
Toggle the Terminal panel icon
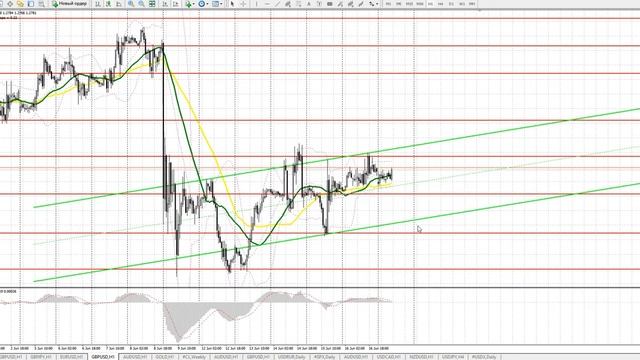(31, 4)
